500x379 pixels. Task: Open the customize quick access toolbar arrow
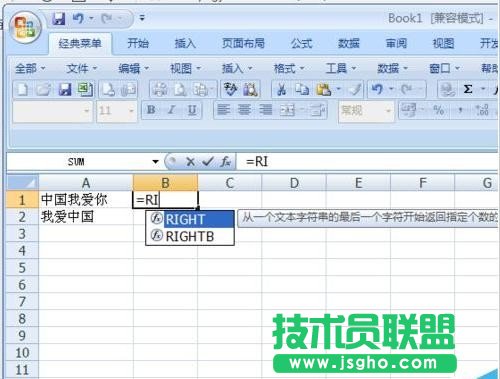142,18
